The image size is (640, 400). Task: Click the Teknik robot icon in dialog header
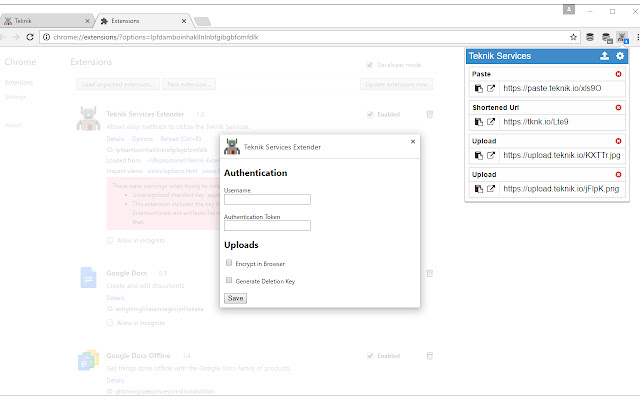click(x=232, y=147)
